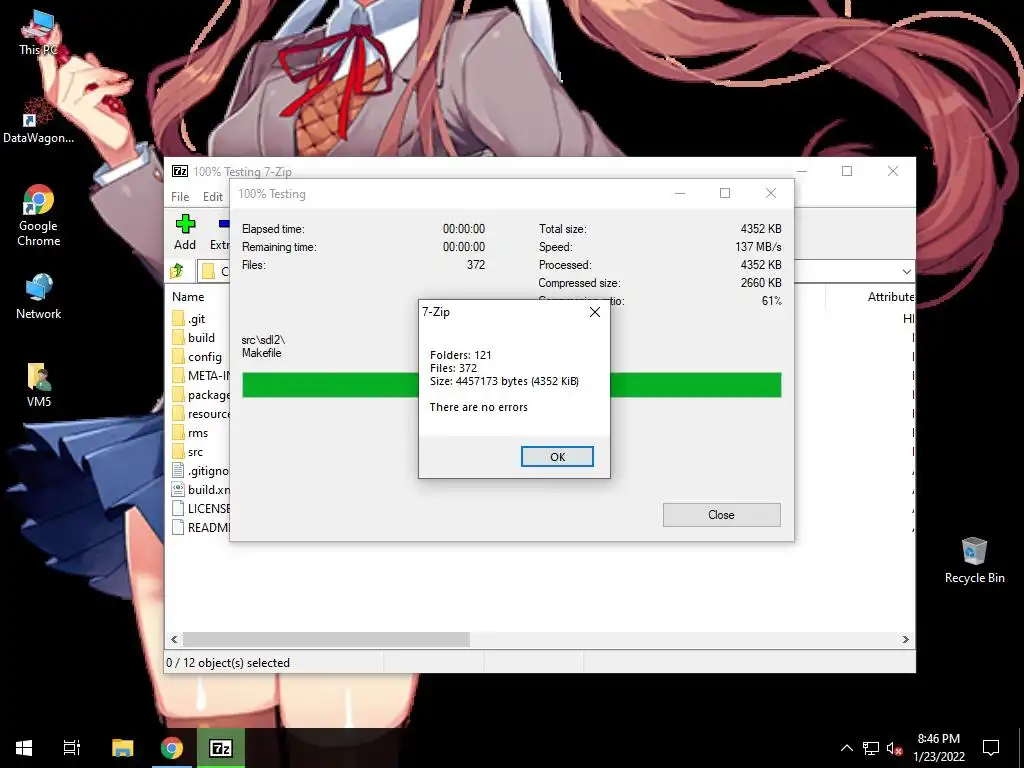Select the src folder icon

tap(178, 451)
